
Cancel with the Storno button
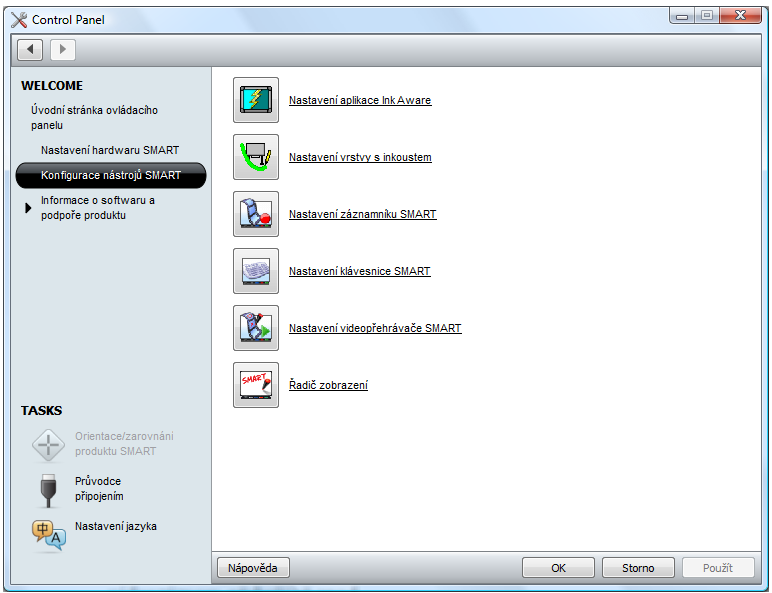pyautogui.click(x=638, y=568)
